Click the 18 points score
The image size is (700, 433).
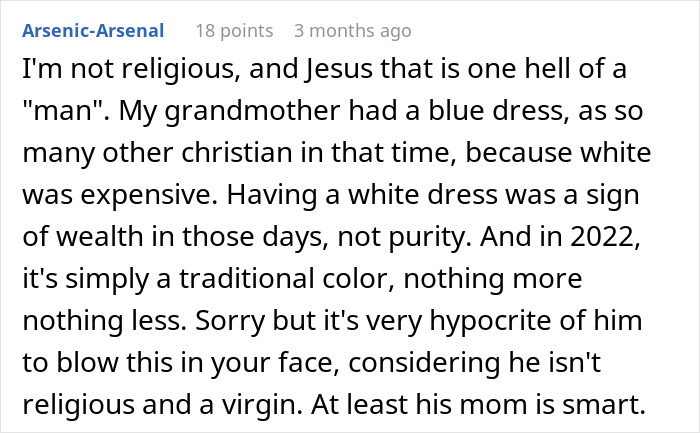234,31
